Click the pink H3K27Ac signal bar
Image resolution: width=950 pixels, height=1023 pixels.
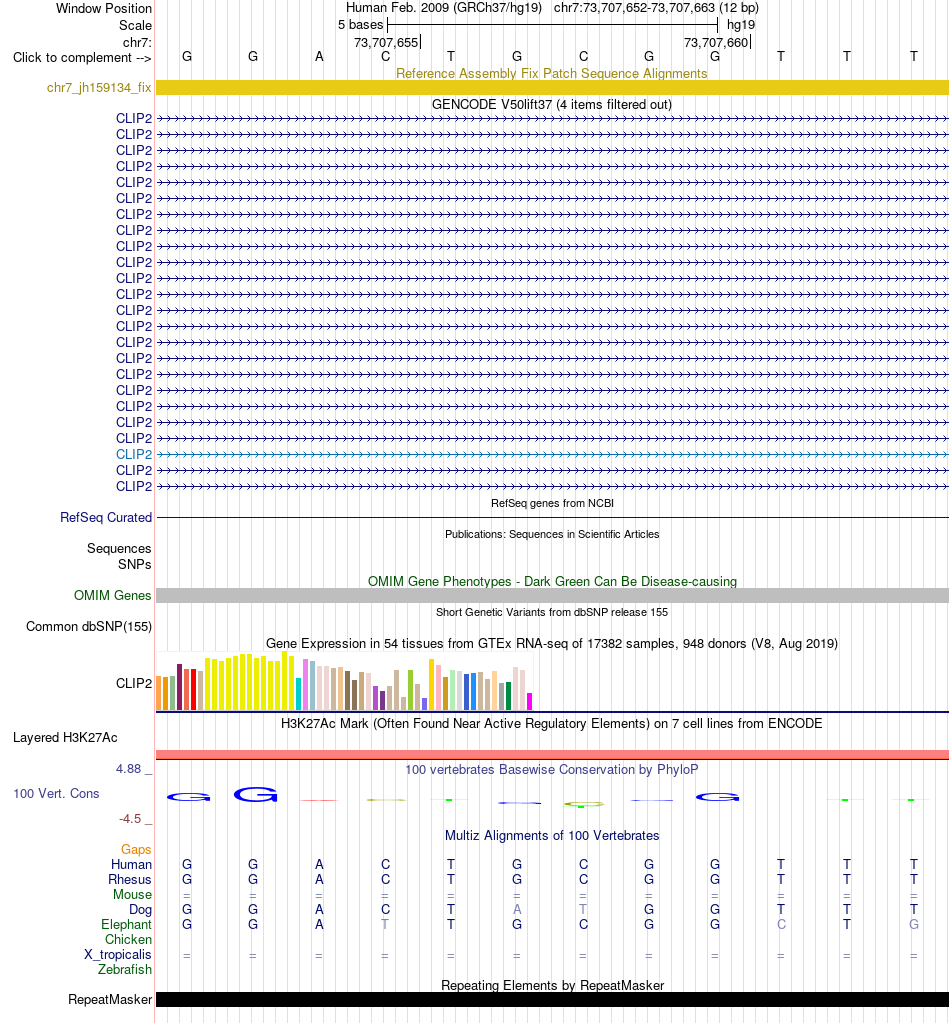tap(552, 755)
